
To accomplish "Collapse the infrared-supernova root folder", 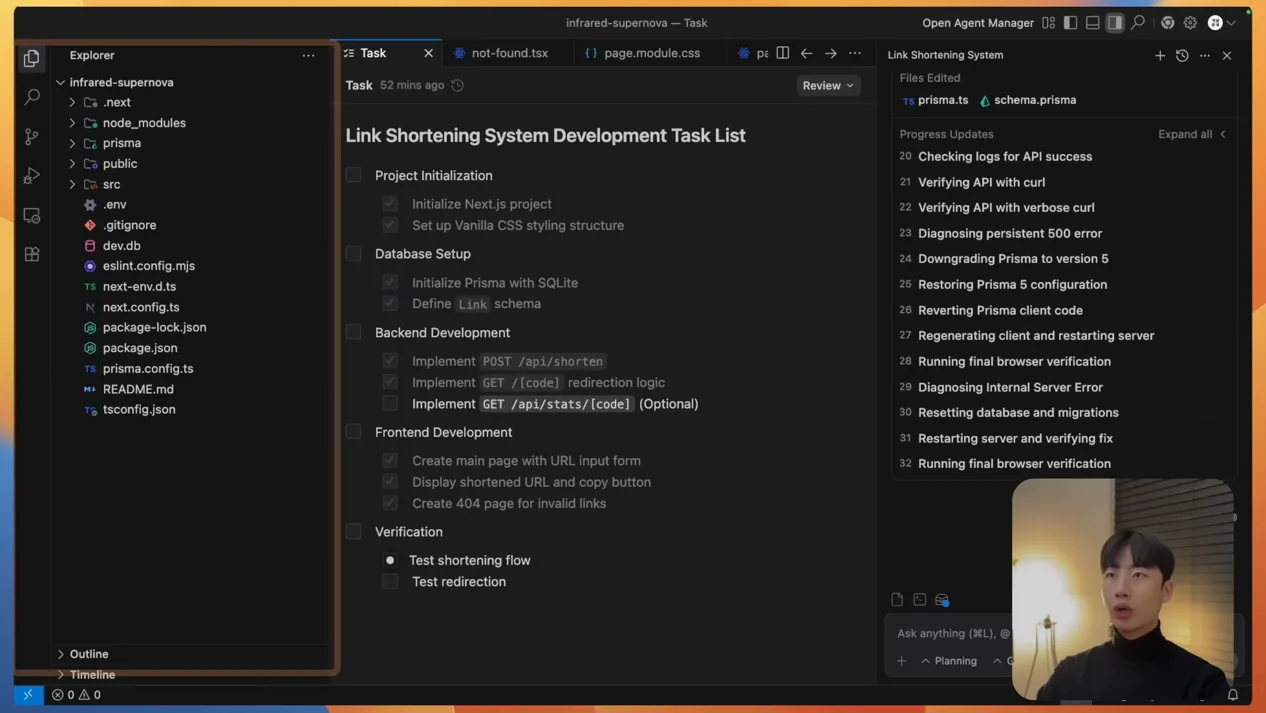I will coord(61,82).
